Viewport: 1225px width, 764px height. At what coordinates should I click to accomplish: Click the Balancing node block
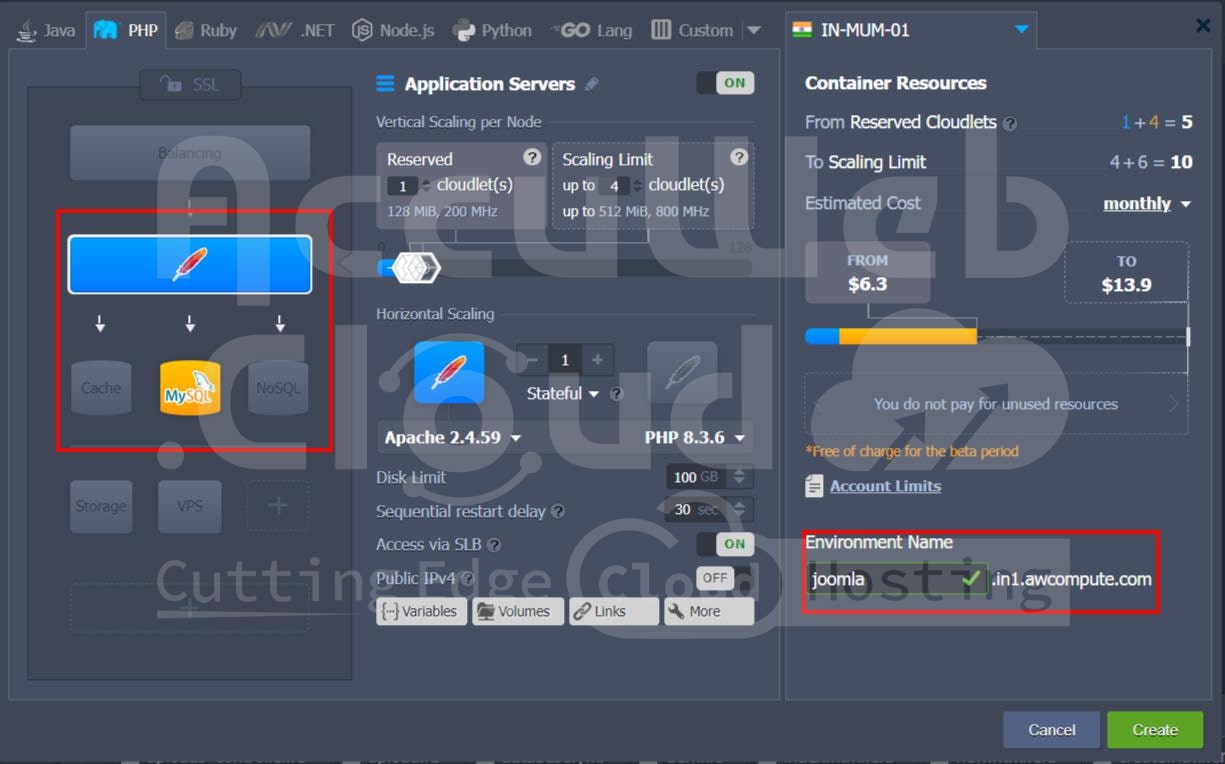(190, 153)
